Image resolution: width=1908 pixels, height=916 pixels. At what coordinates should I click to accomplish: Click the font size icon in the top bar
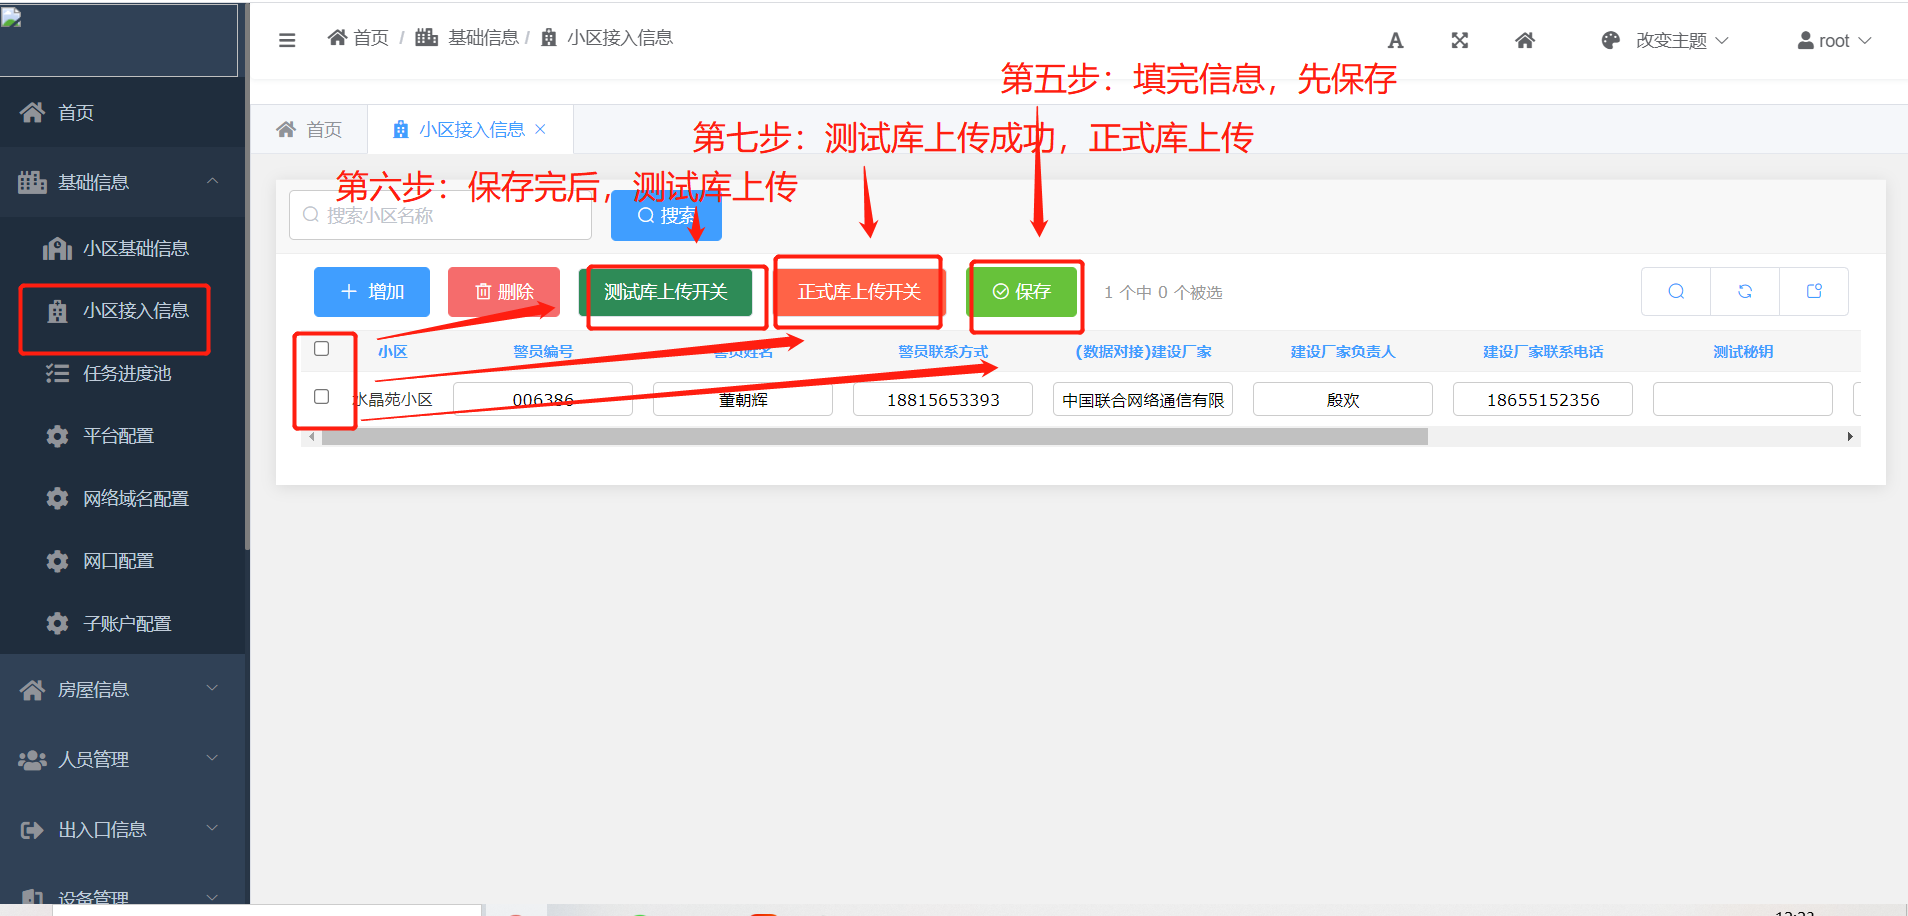[x=1396, y=40]
